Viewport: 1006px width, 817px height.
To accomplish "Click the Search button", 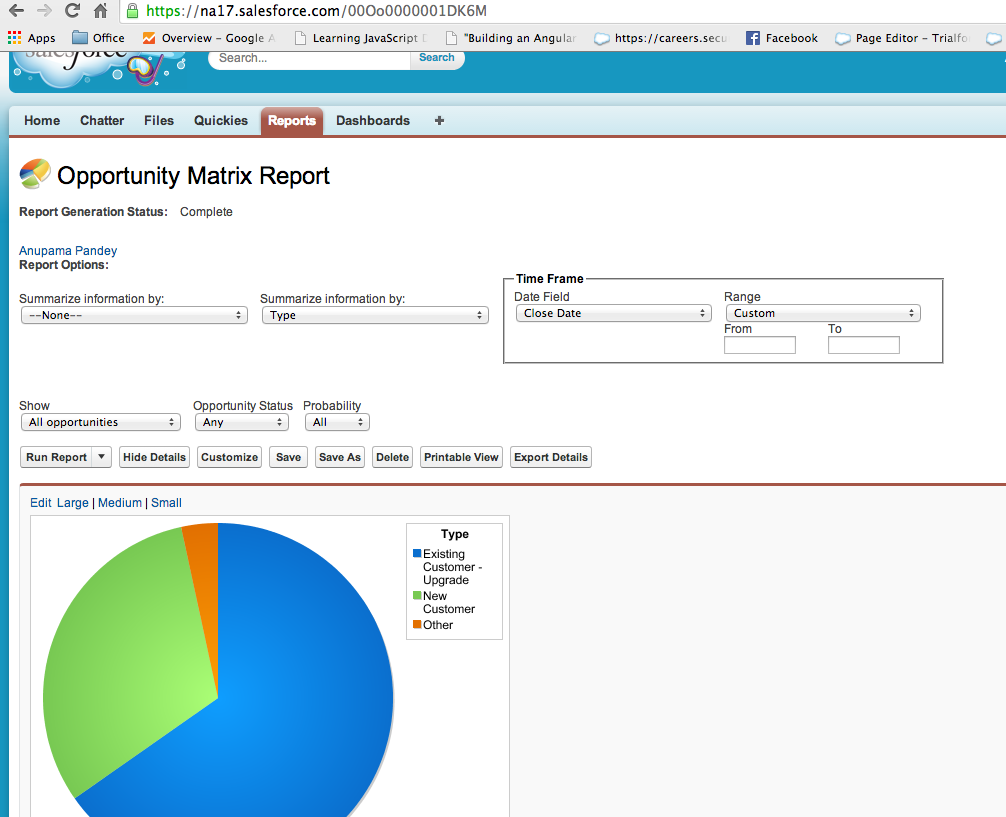I will click(437, 58).
